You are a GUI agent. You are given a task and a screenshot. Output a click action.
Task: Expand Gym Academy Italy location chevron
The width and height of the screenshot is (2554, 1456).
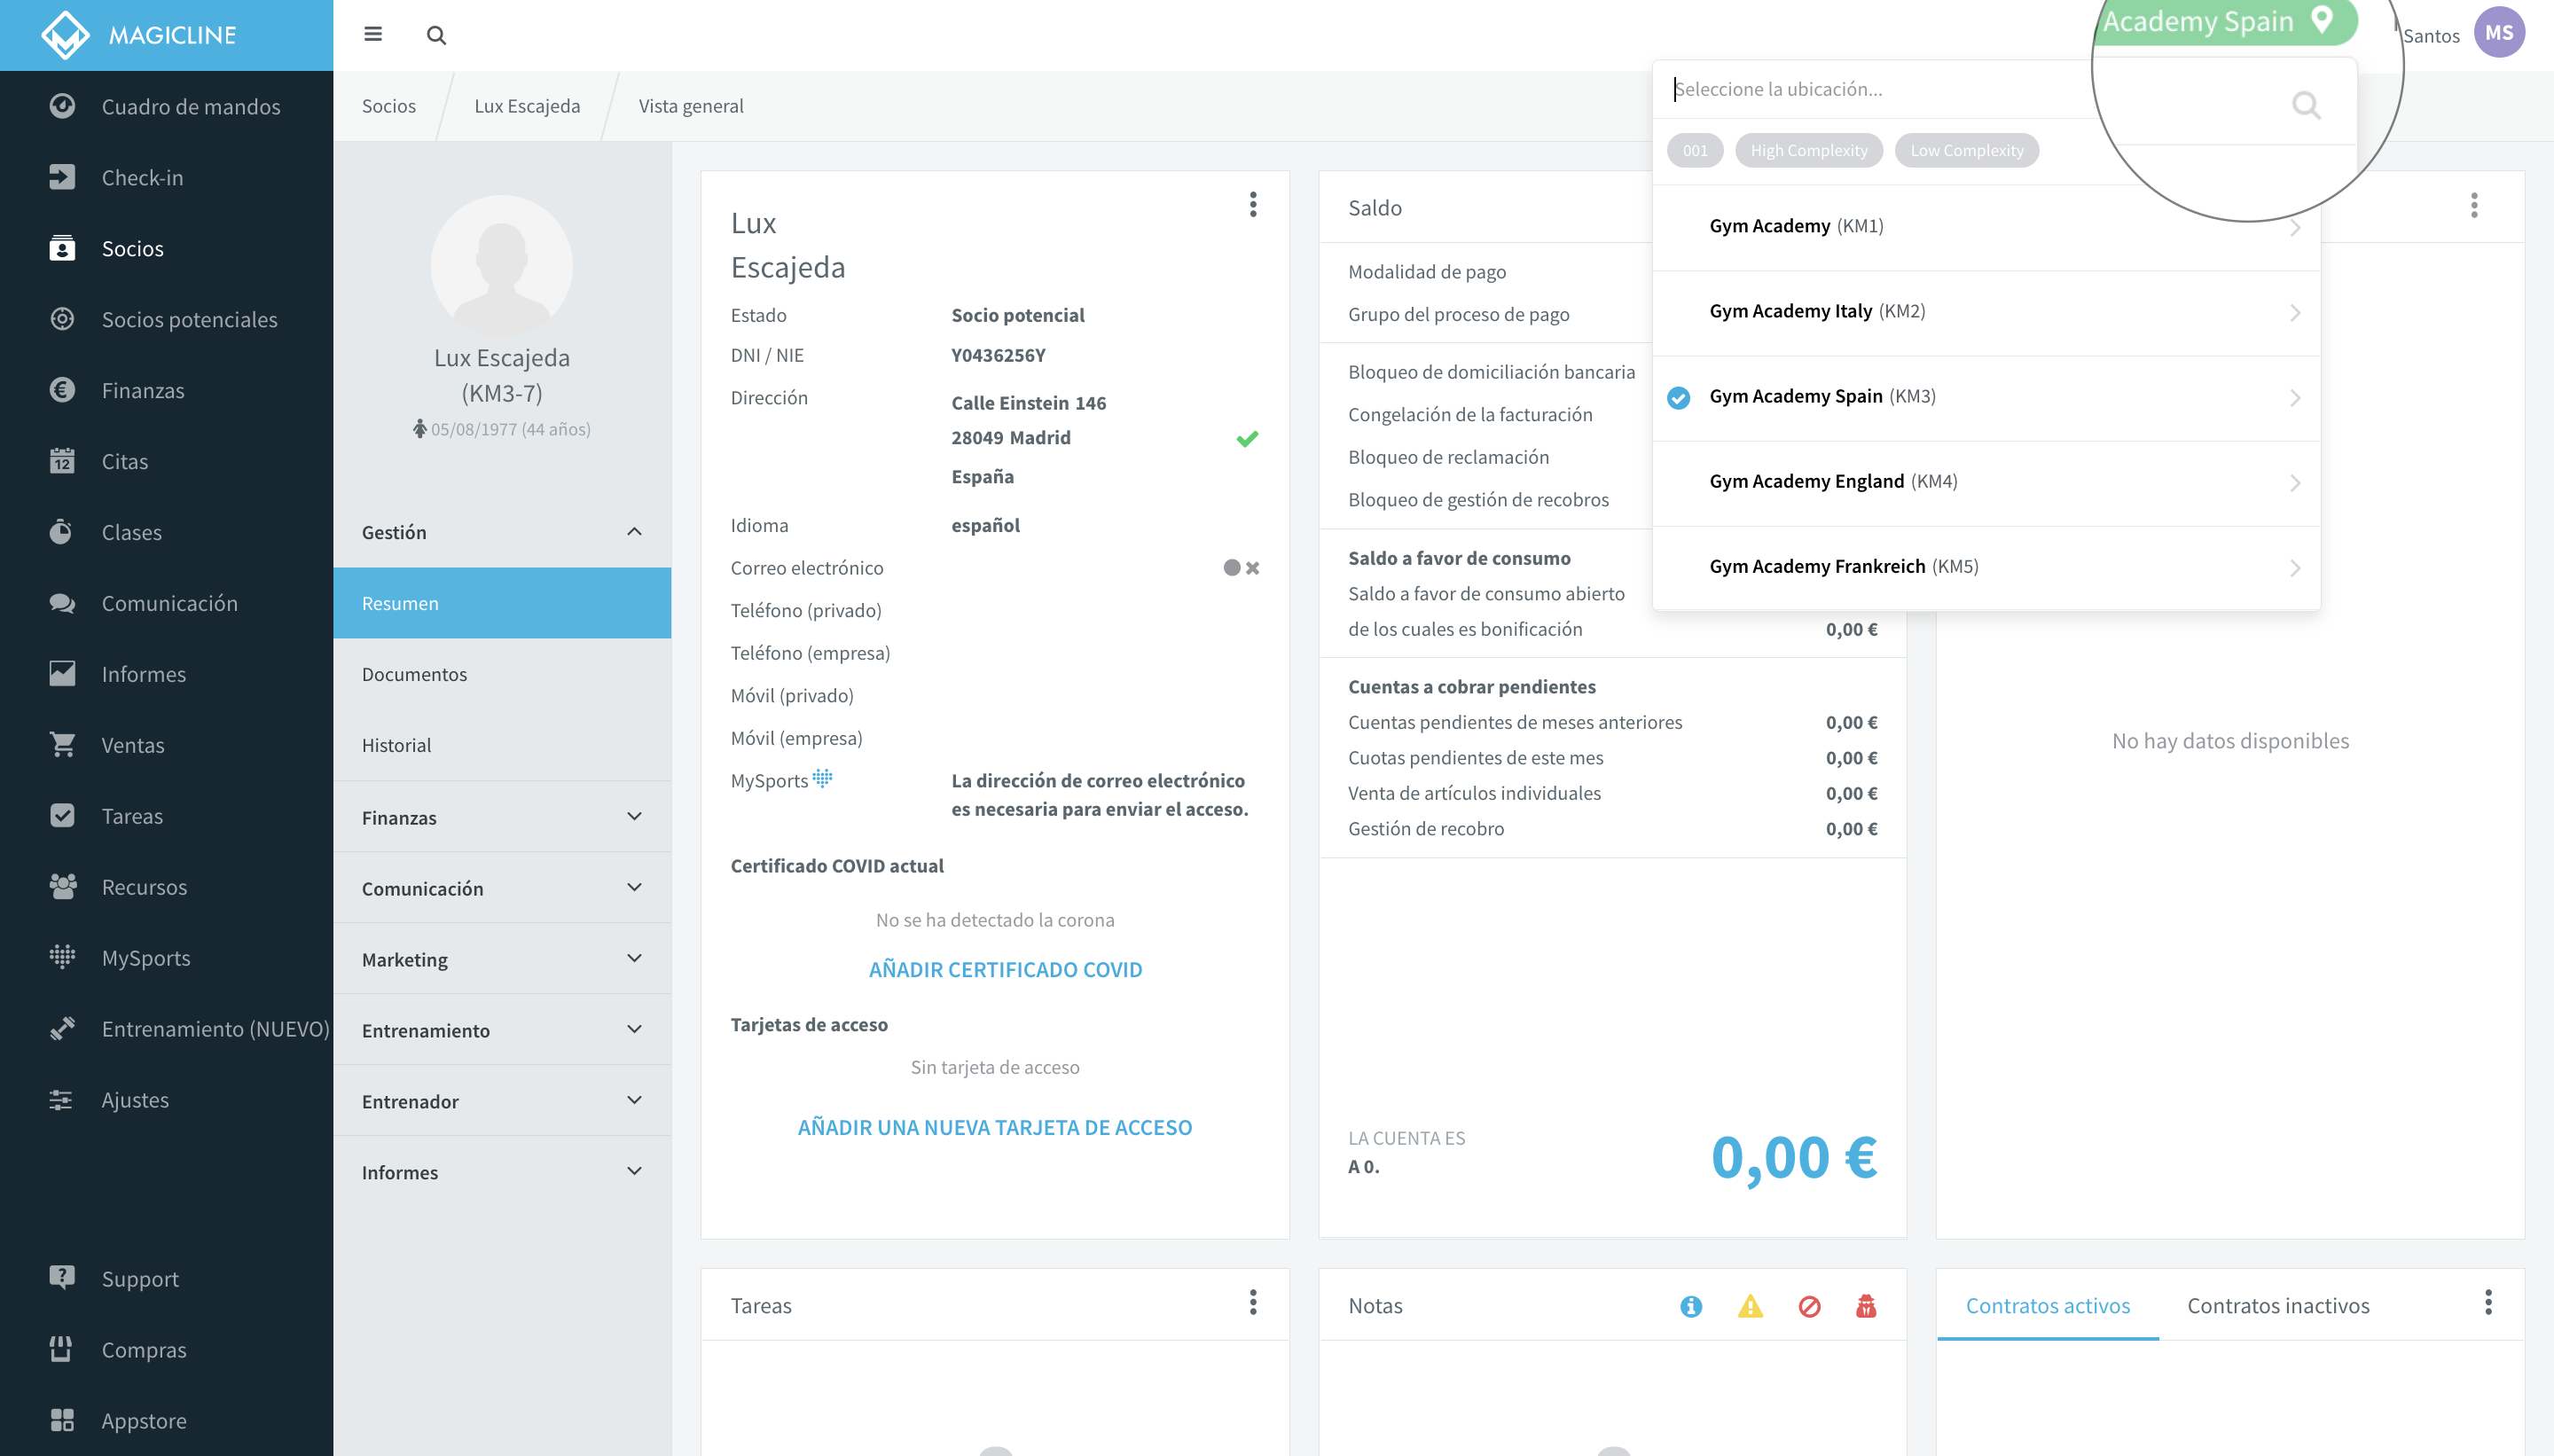pos(2295,313)
